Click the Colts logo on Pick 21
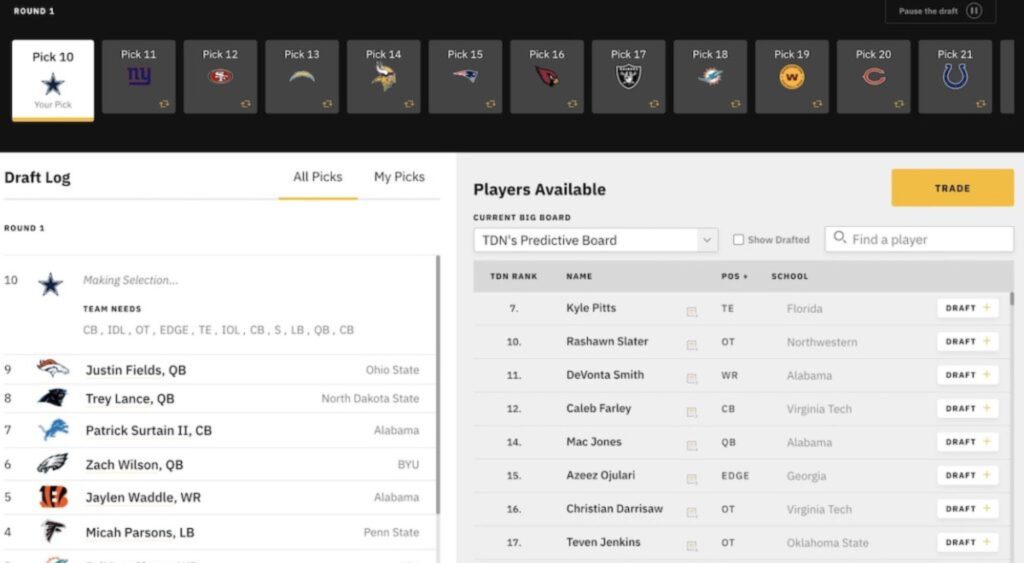This screenshot has height=563, width=1024. (955, 76)
